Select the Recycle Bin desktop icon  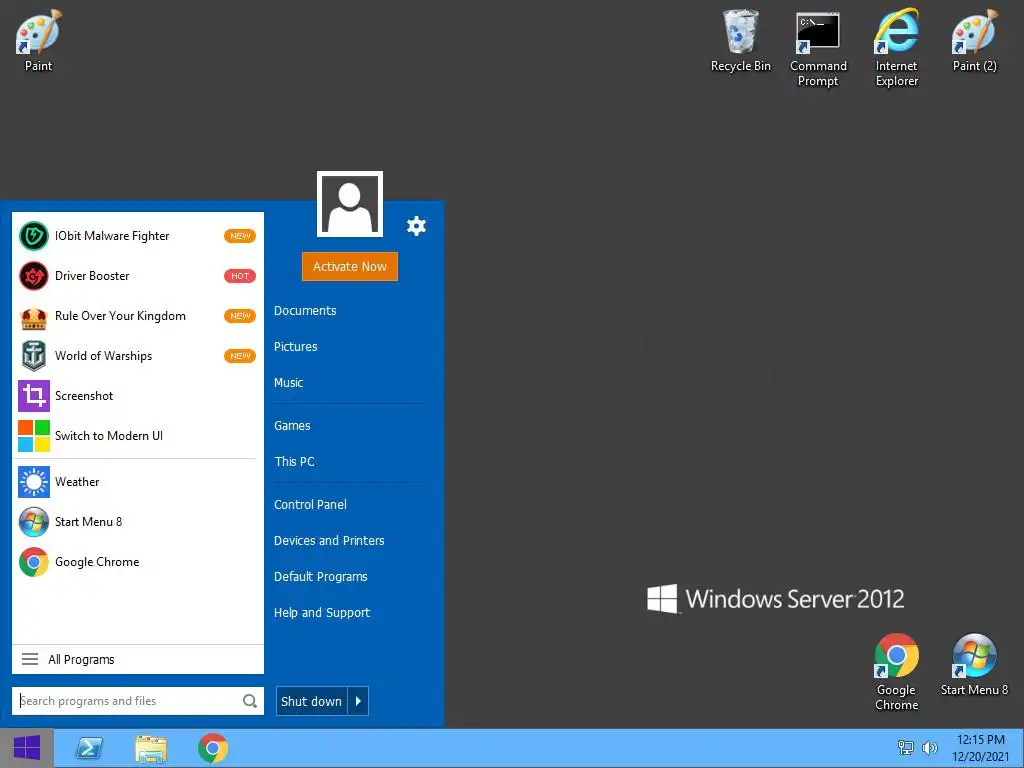tap(741, 40)
